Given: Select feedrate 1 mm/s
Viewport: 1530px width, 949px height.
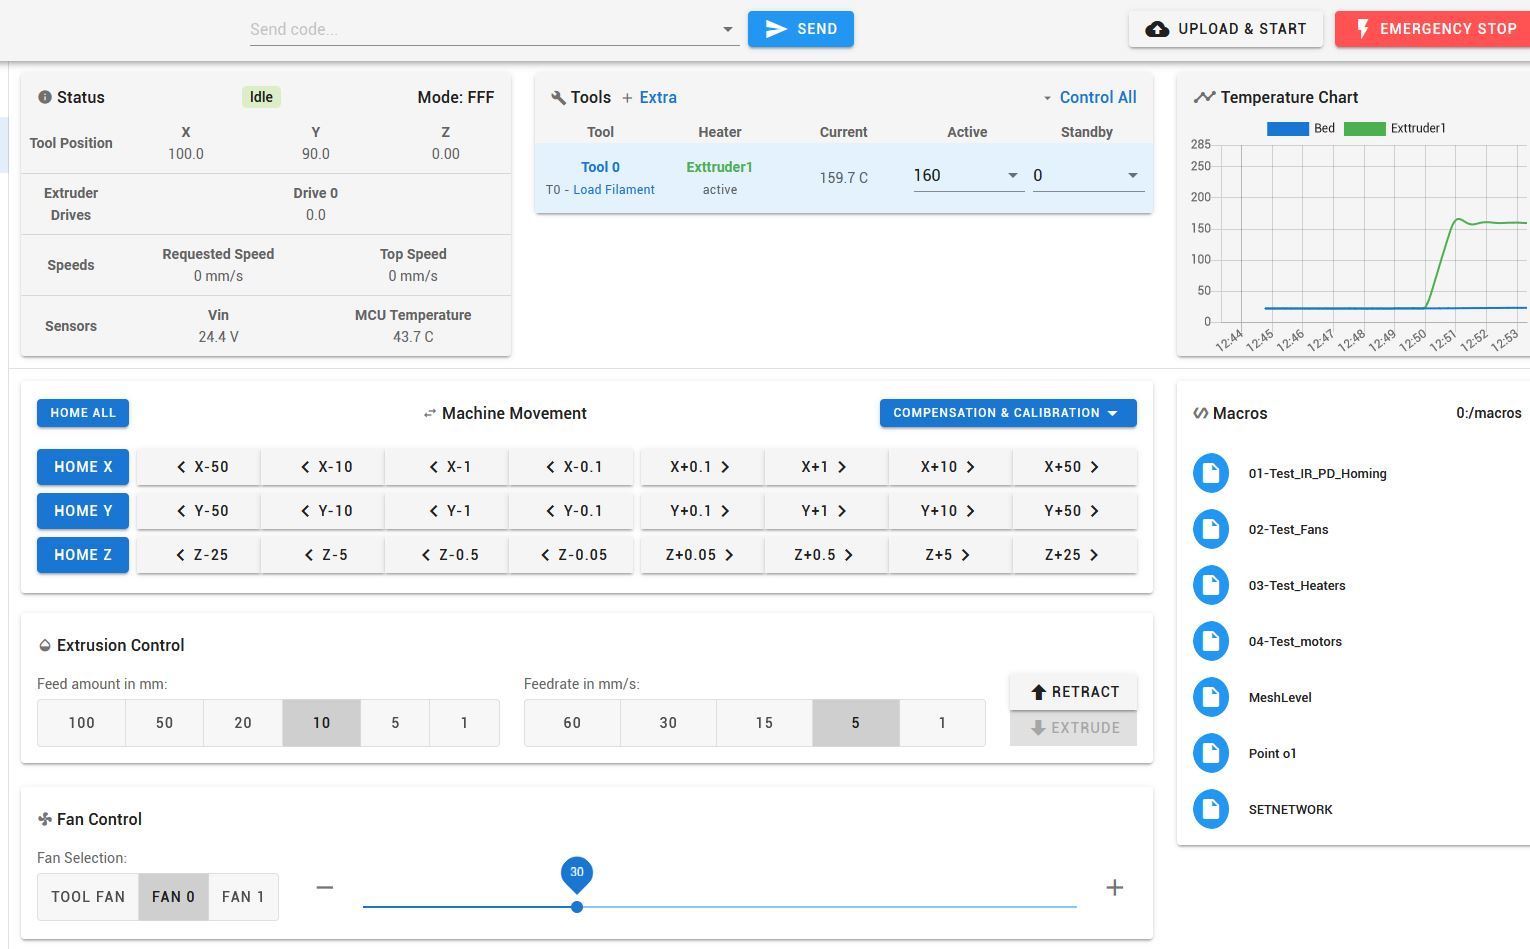Looking at the screenshot, I should point(942,723).
